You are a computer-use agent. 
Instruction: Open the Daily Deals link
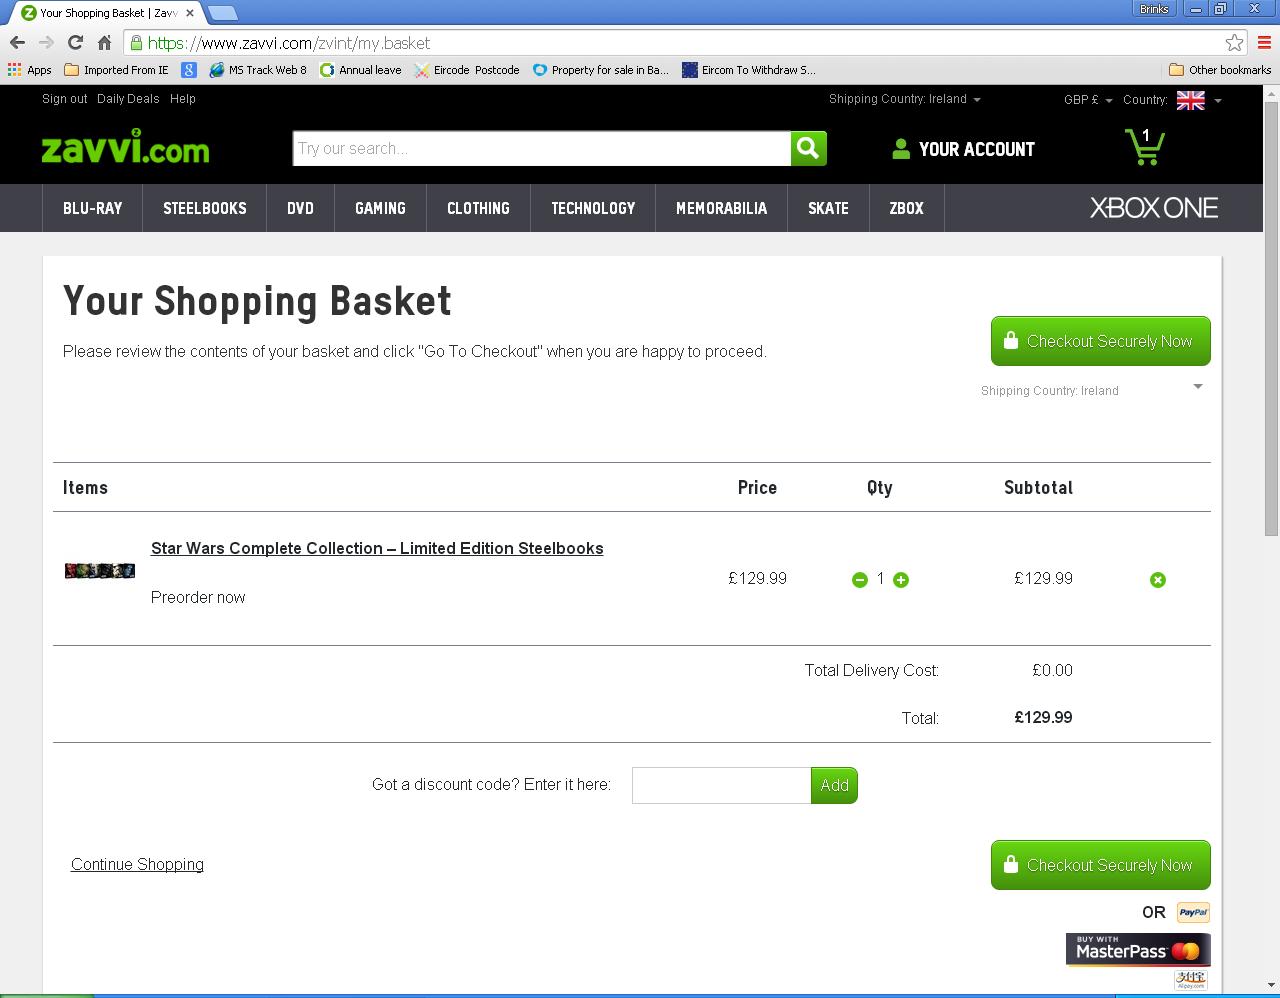tap(128, 99)
